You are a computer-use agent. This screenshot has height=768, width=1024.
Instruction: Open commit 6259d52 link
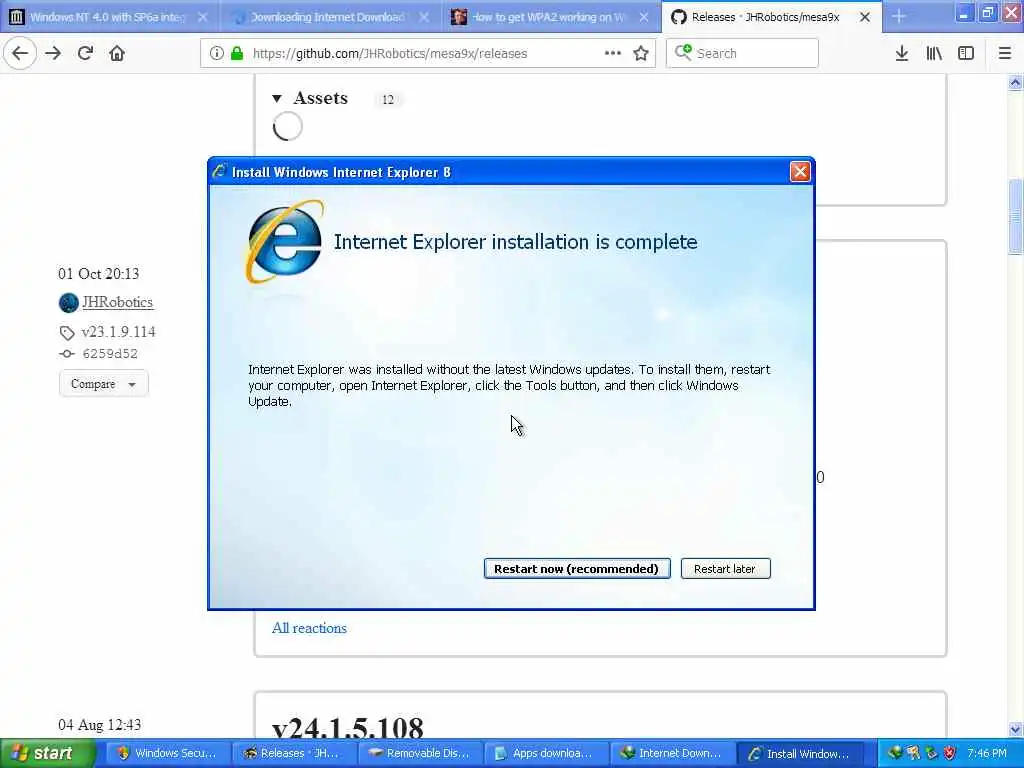pos(110,354)
